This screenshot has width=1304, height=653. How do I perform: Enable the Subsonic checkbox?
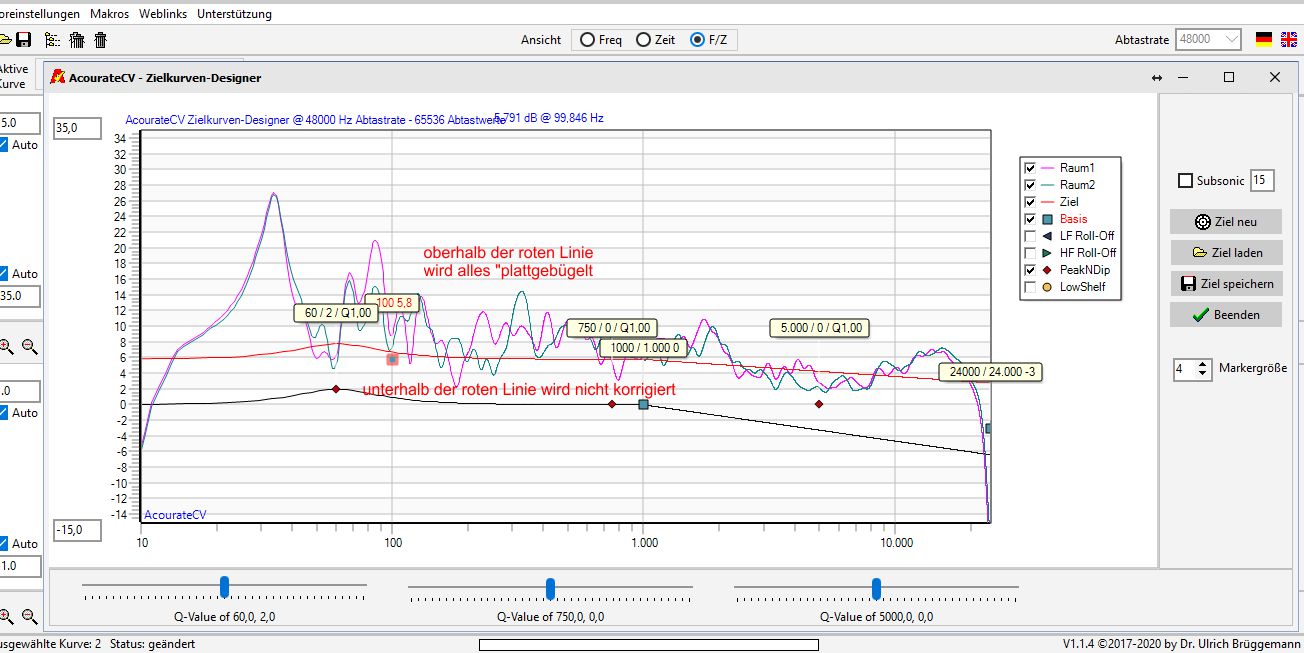(1186, 181)
